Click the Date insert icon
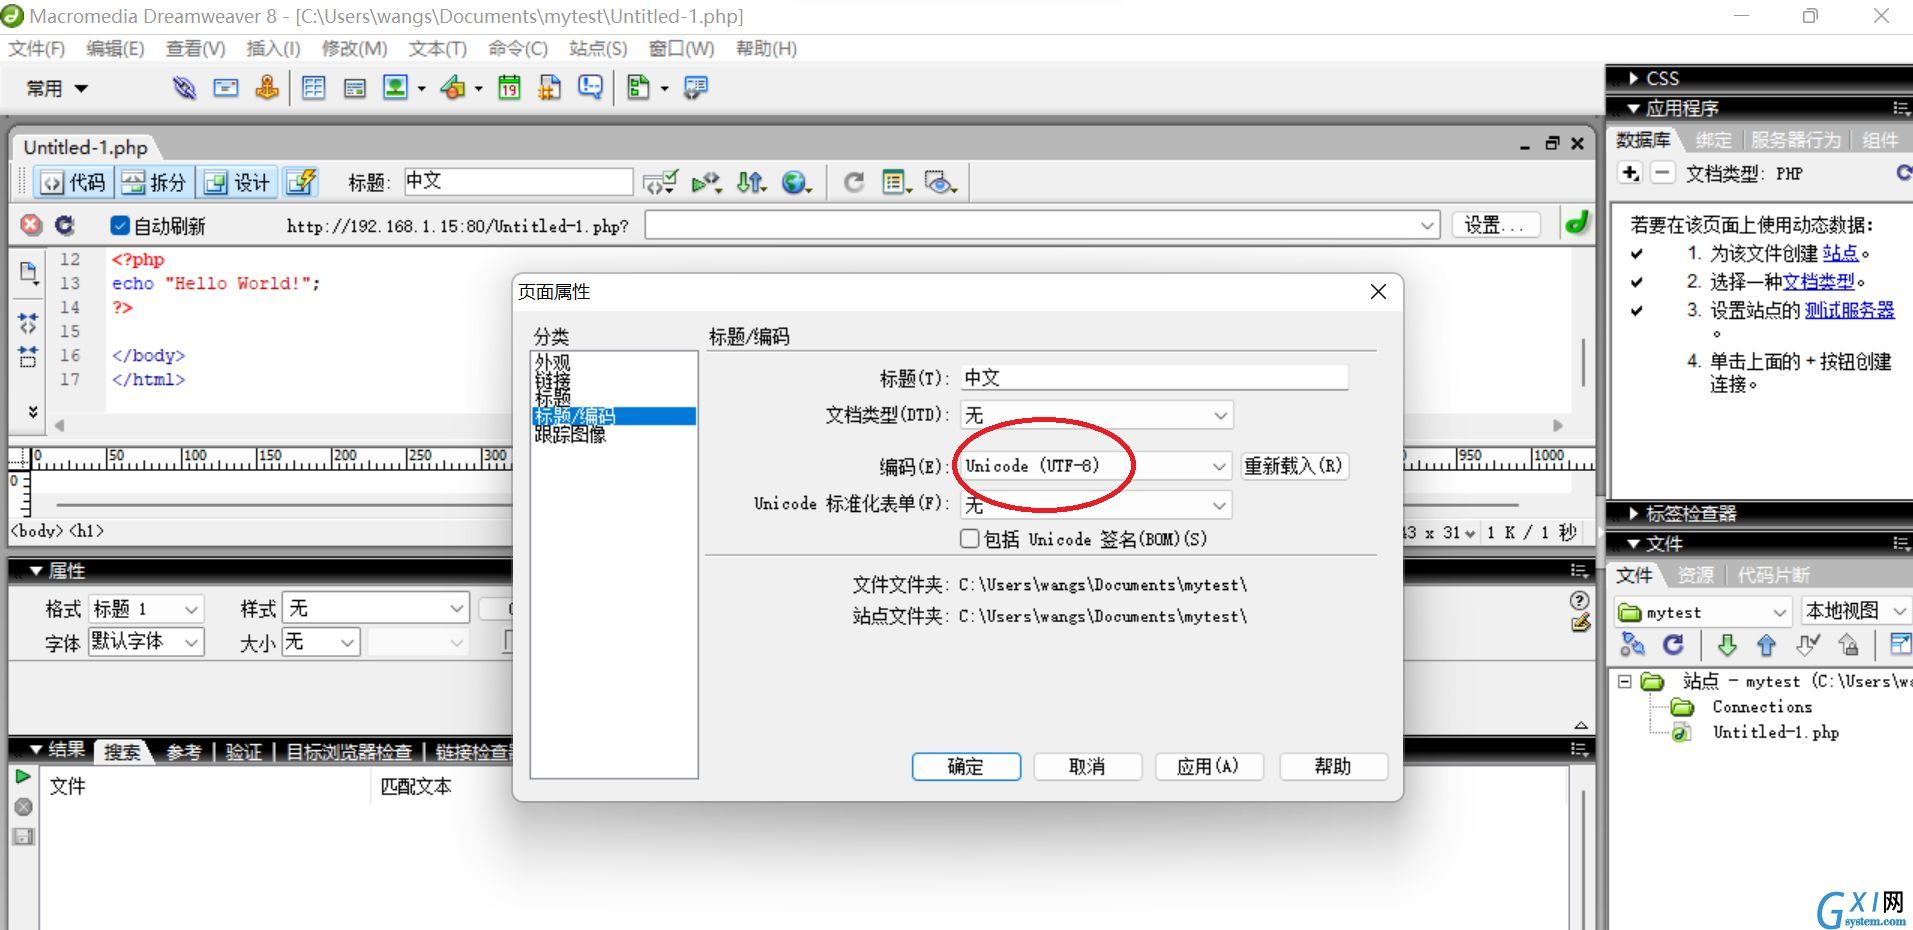The image size is (1913, 930). click(x=509, y=88)
